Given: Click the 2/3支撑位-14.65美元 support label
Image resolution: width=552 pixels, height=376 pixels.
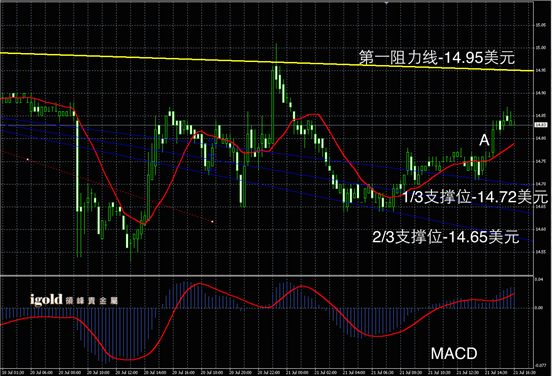Looking at the screenshot, I should click(446, 237).
